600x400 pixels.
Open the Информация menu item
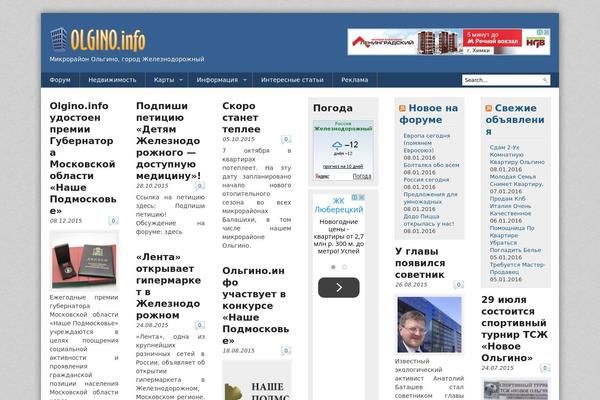tap(217, 80)
